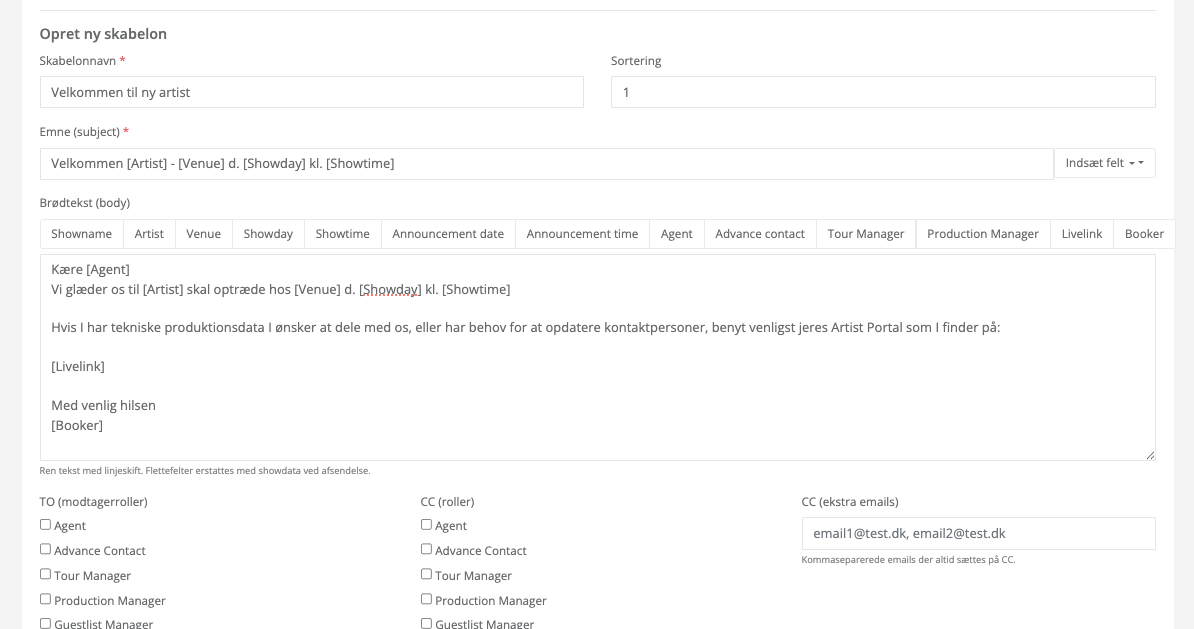Select the Showtime merge field tab

click(x=342, y=233)
